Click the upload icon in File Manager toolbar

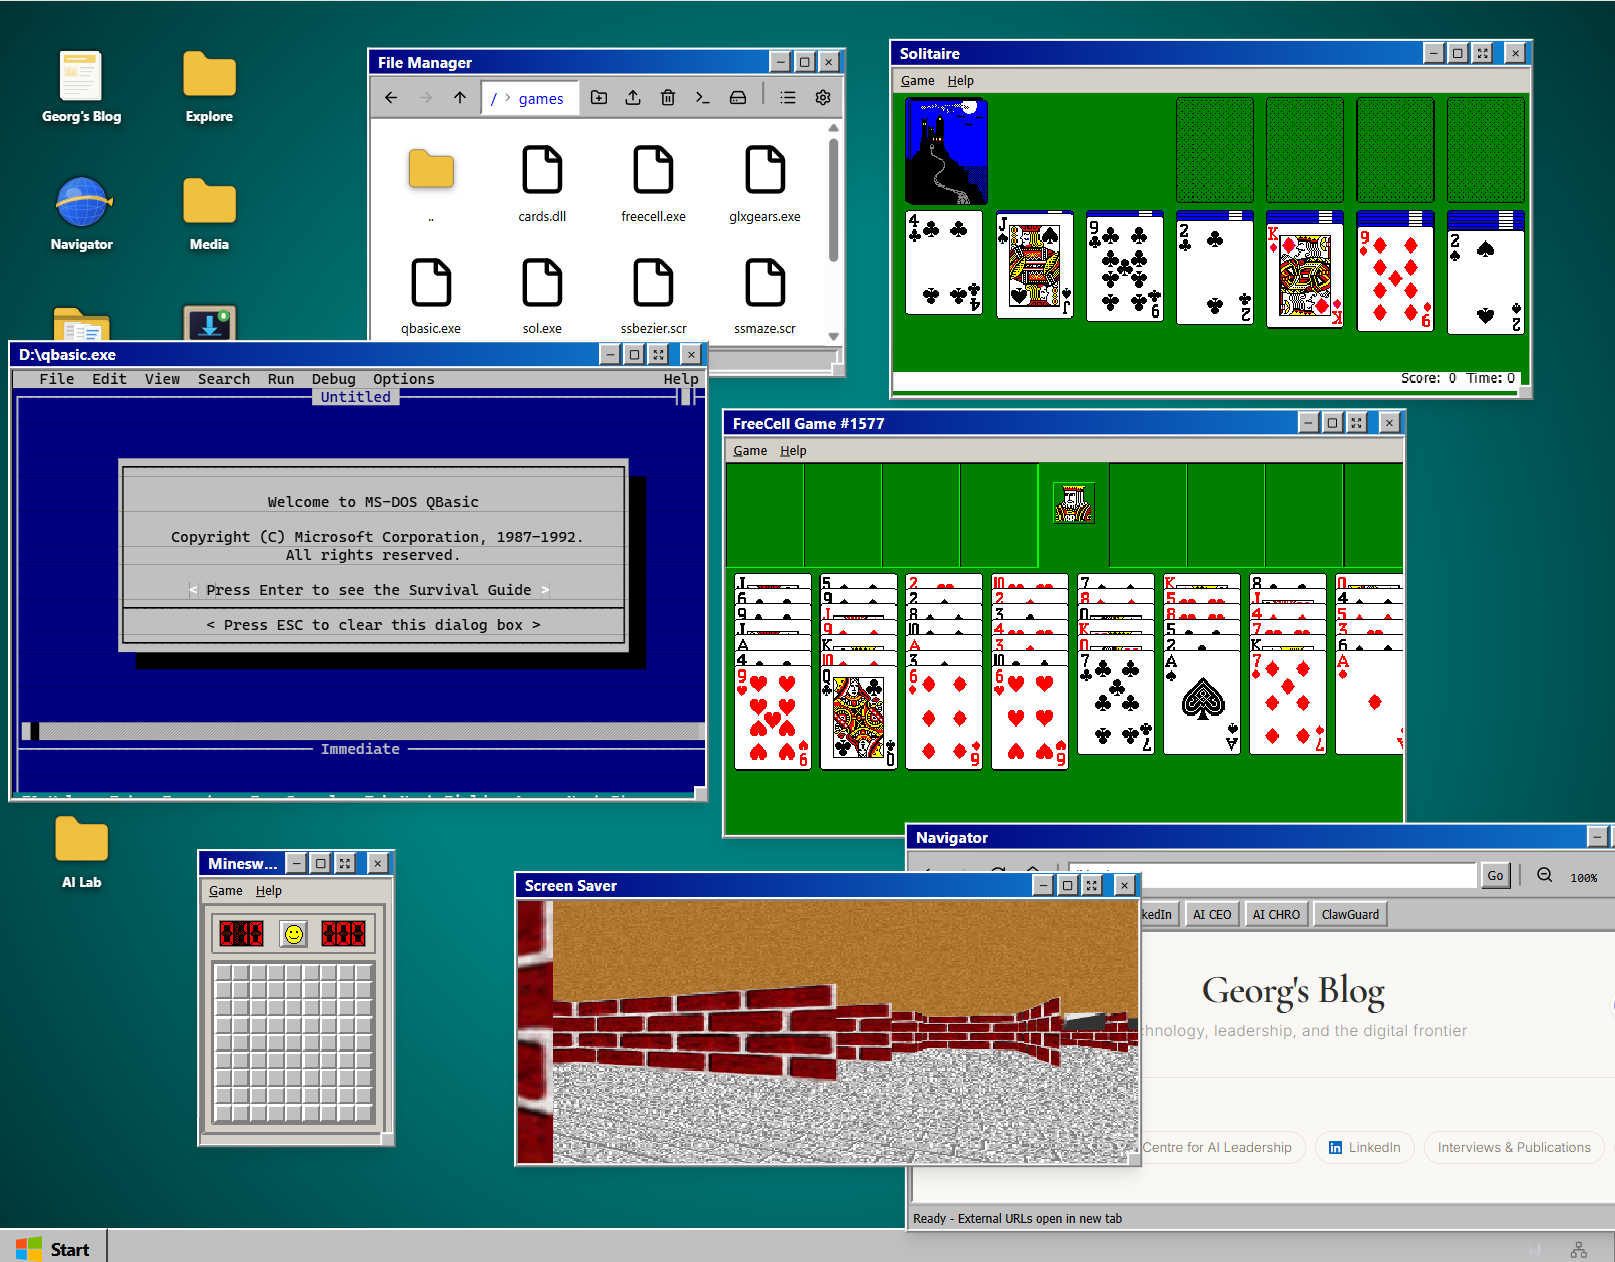(x=633, y=98)
